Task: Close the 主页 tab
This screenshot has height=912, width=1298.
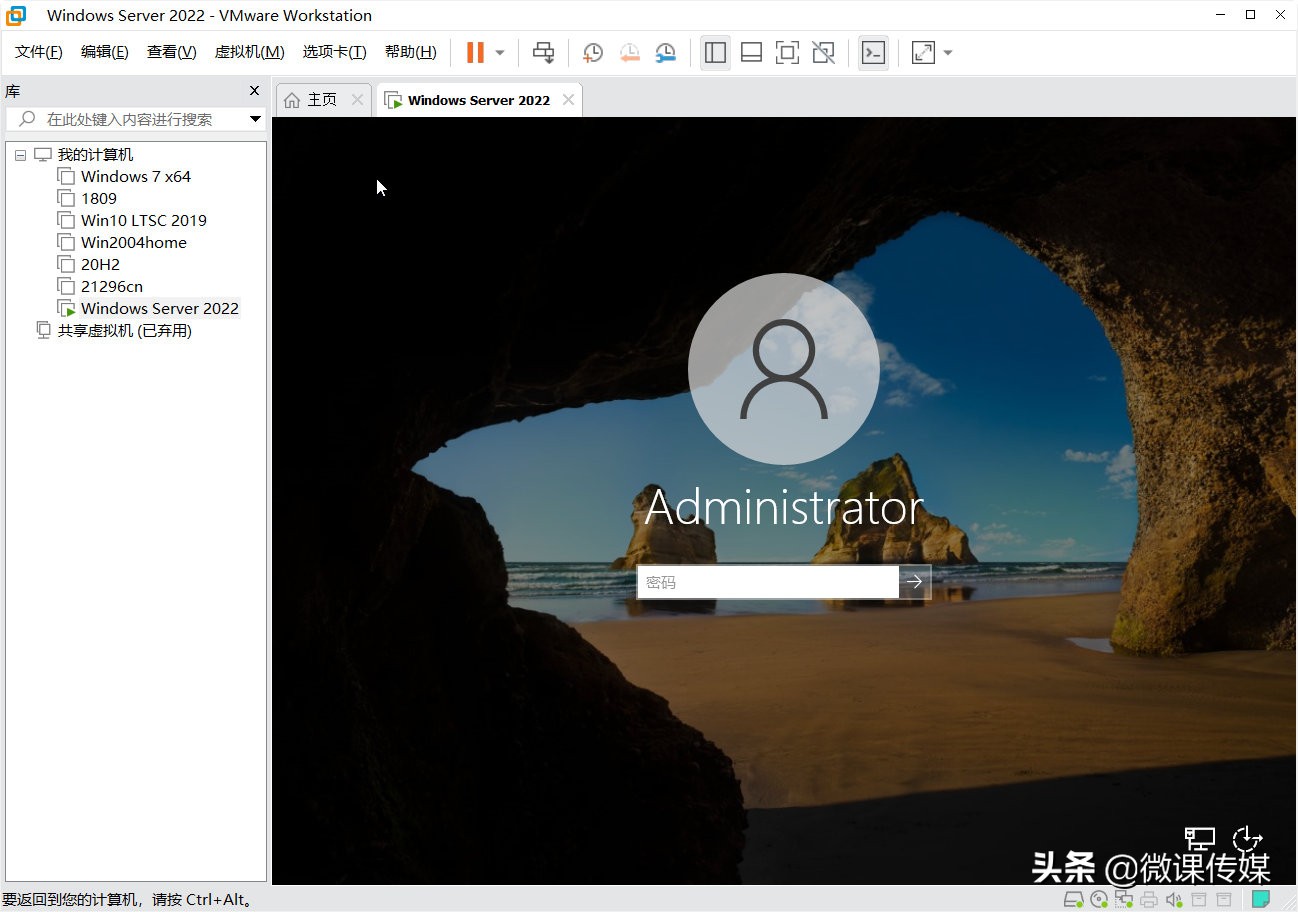Action: tap(358, 100)
